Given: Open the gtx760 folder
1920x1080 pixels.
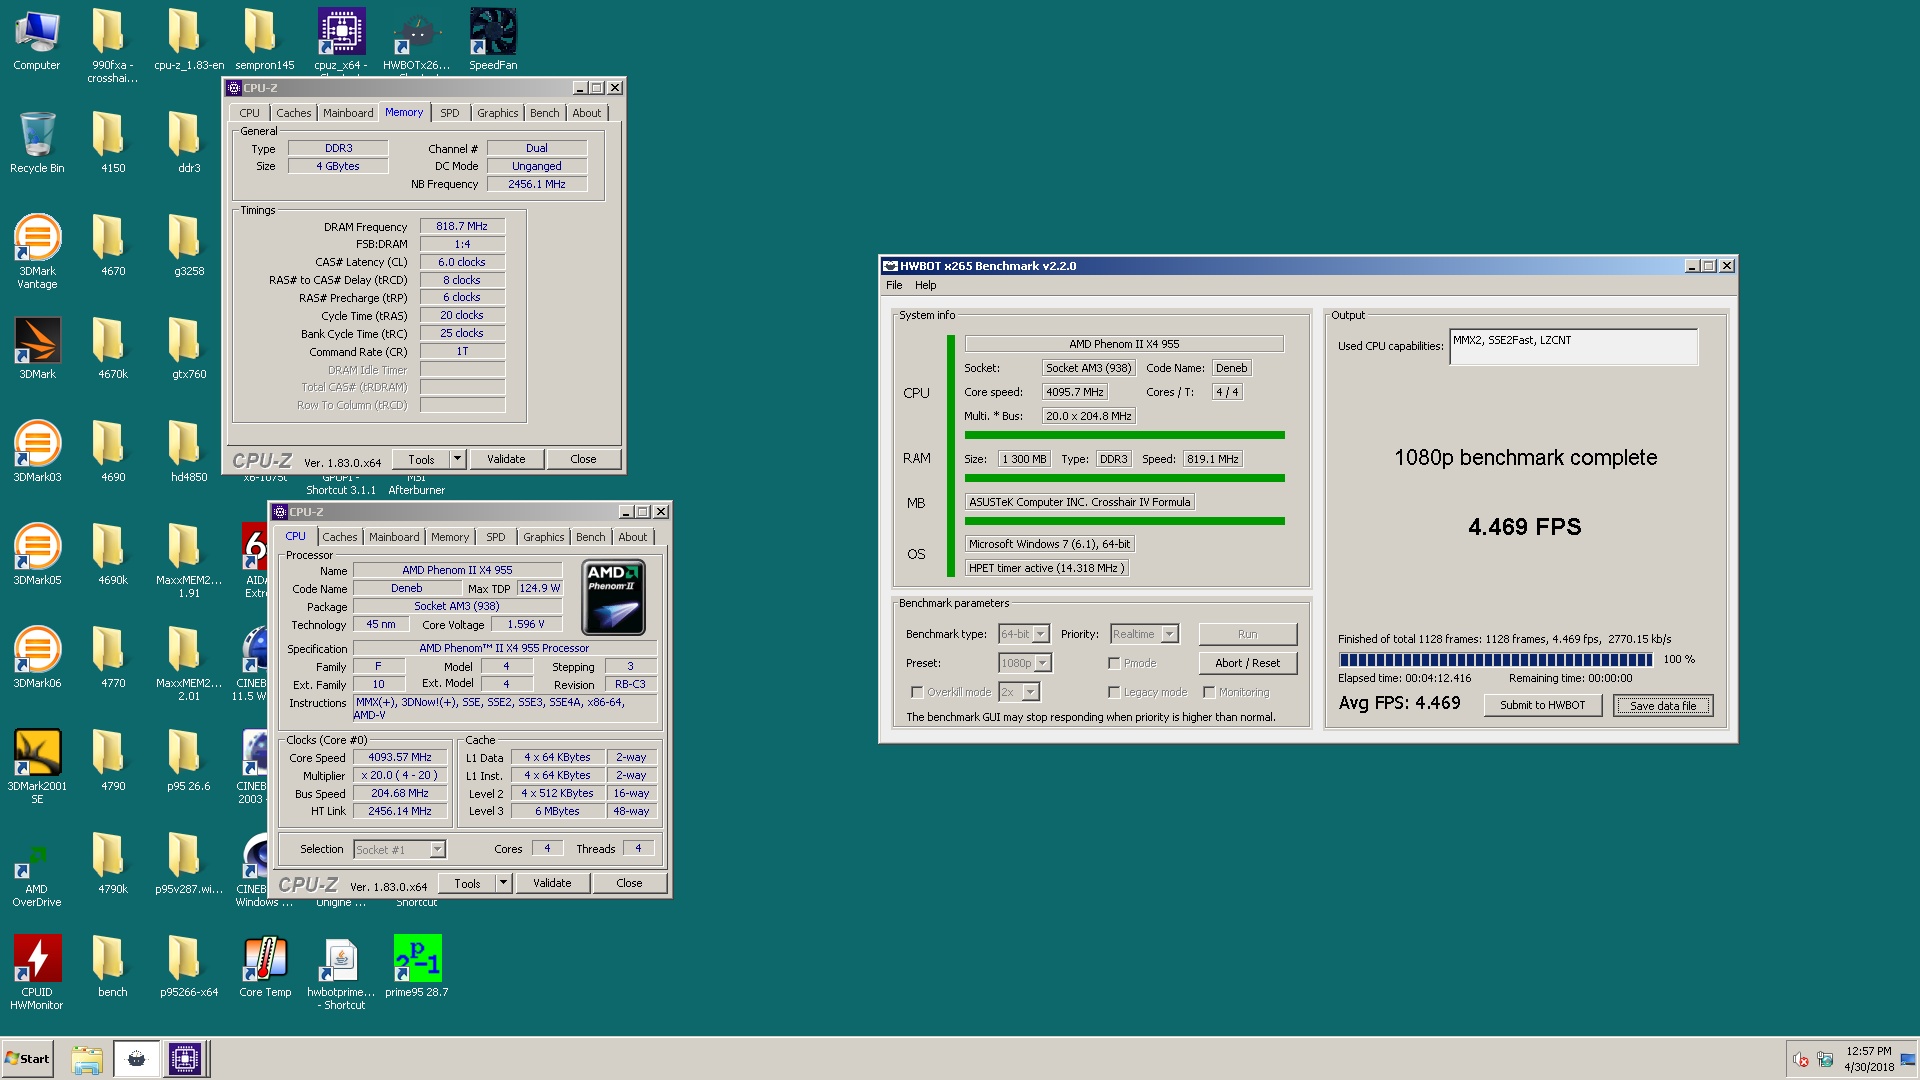Looking at the screenshot, I should click(189, 348).
